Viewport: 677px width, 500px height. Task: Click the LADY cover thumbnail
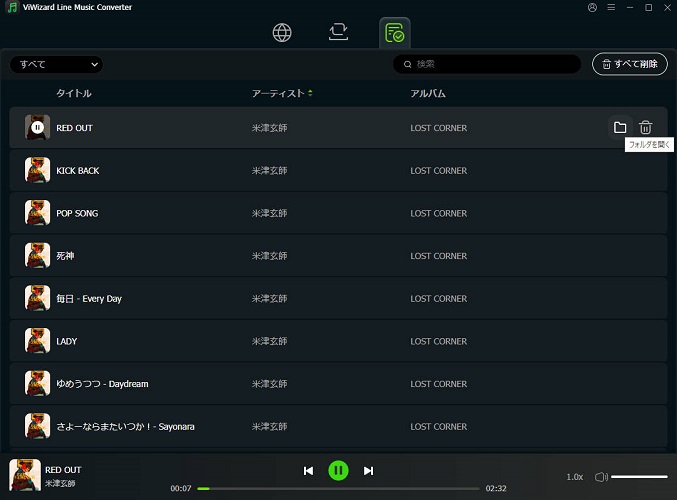point(37,341)
